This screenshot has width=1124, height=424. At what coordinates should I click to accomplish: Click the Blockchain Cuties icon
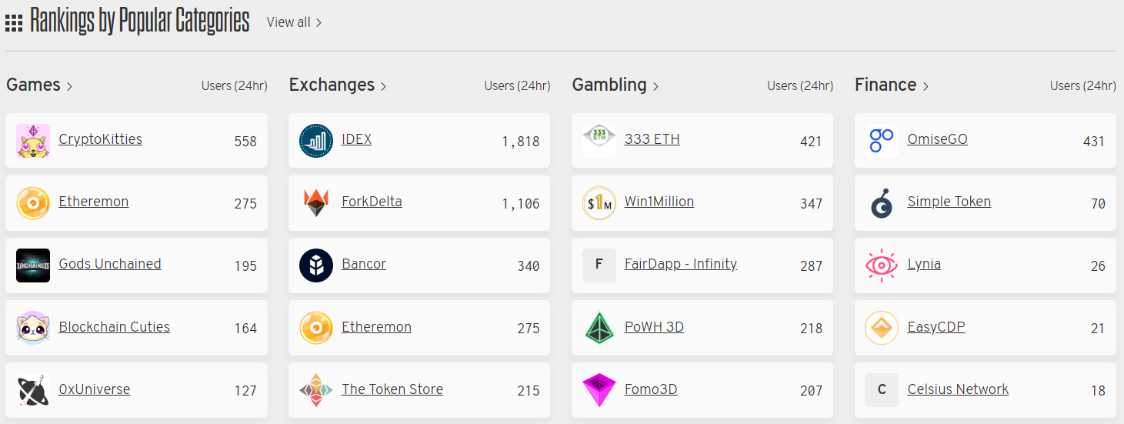pos(33,328)
